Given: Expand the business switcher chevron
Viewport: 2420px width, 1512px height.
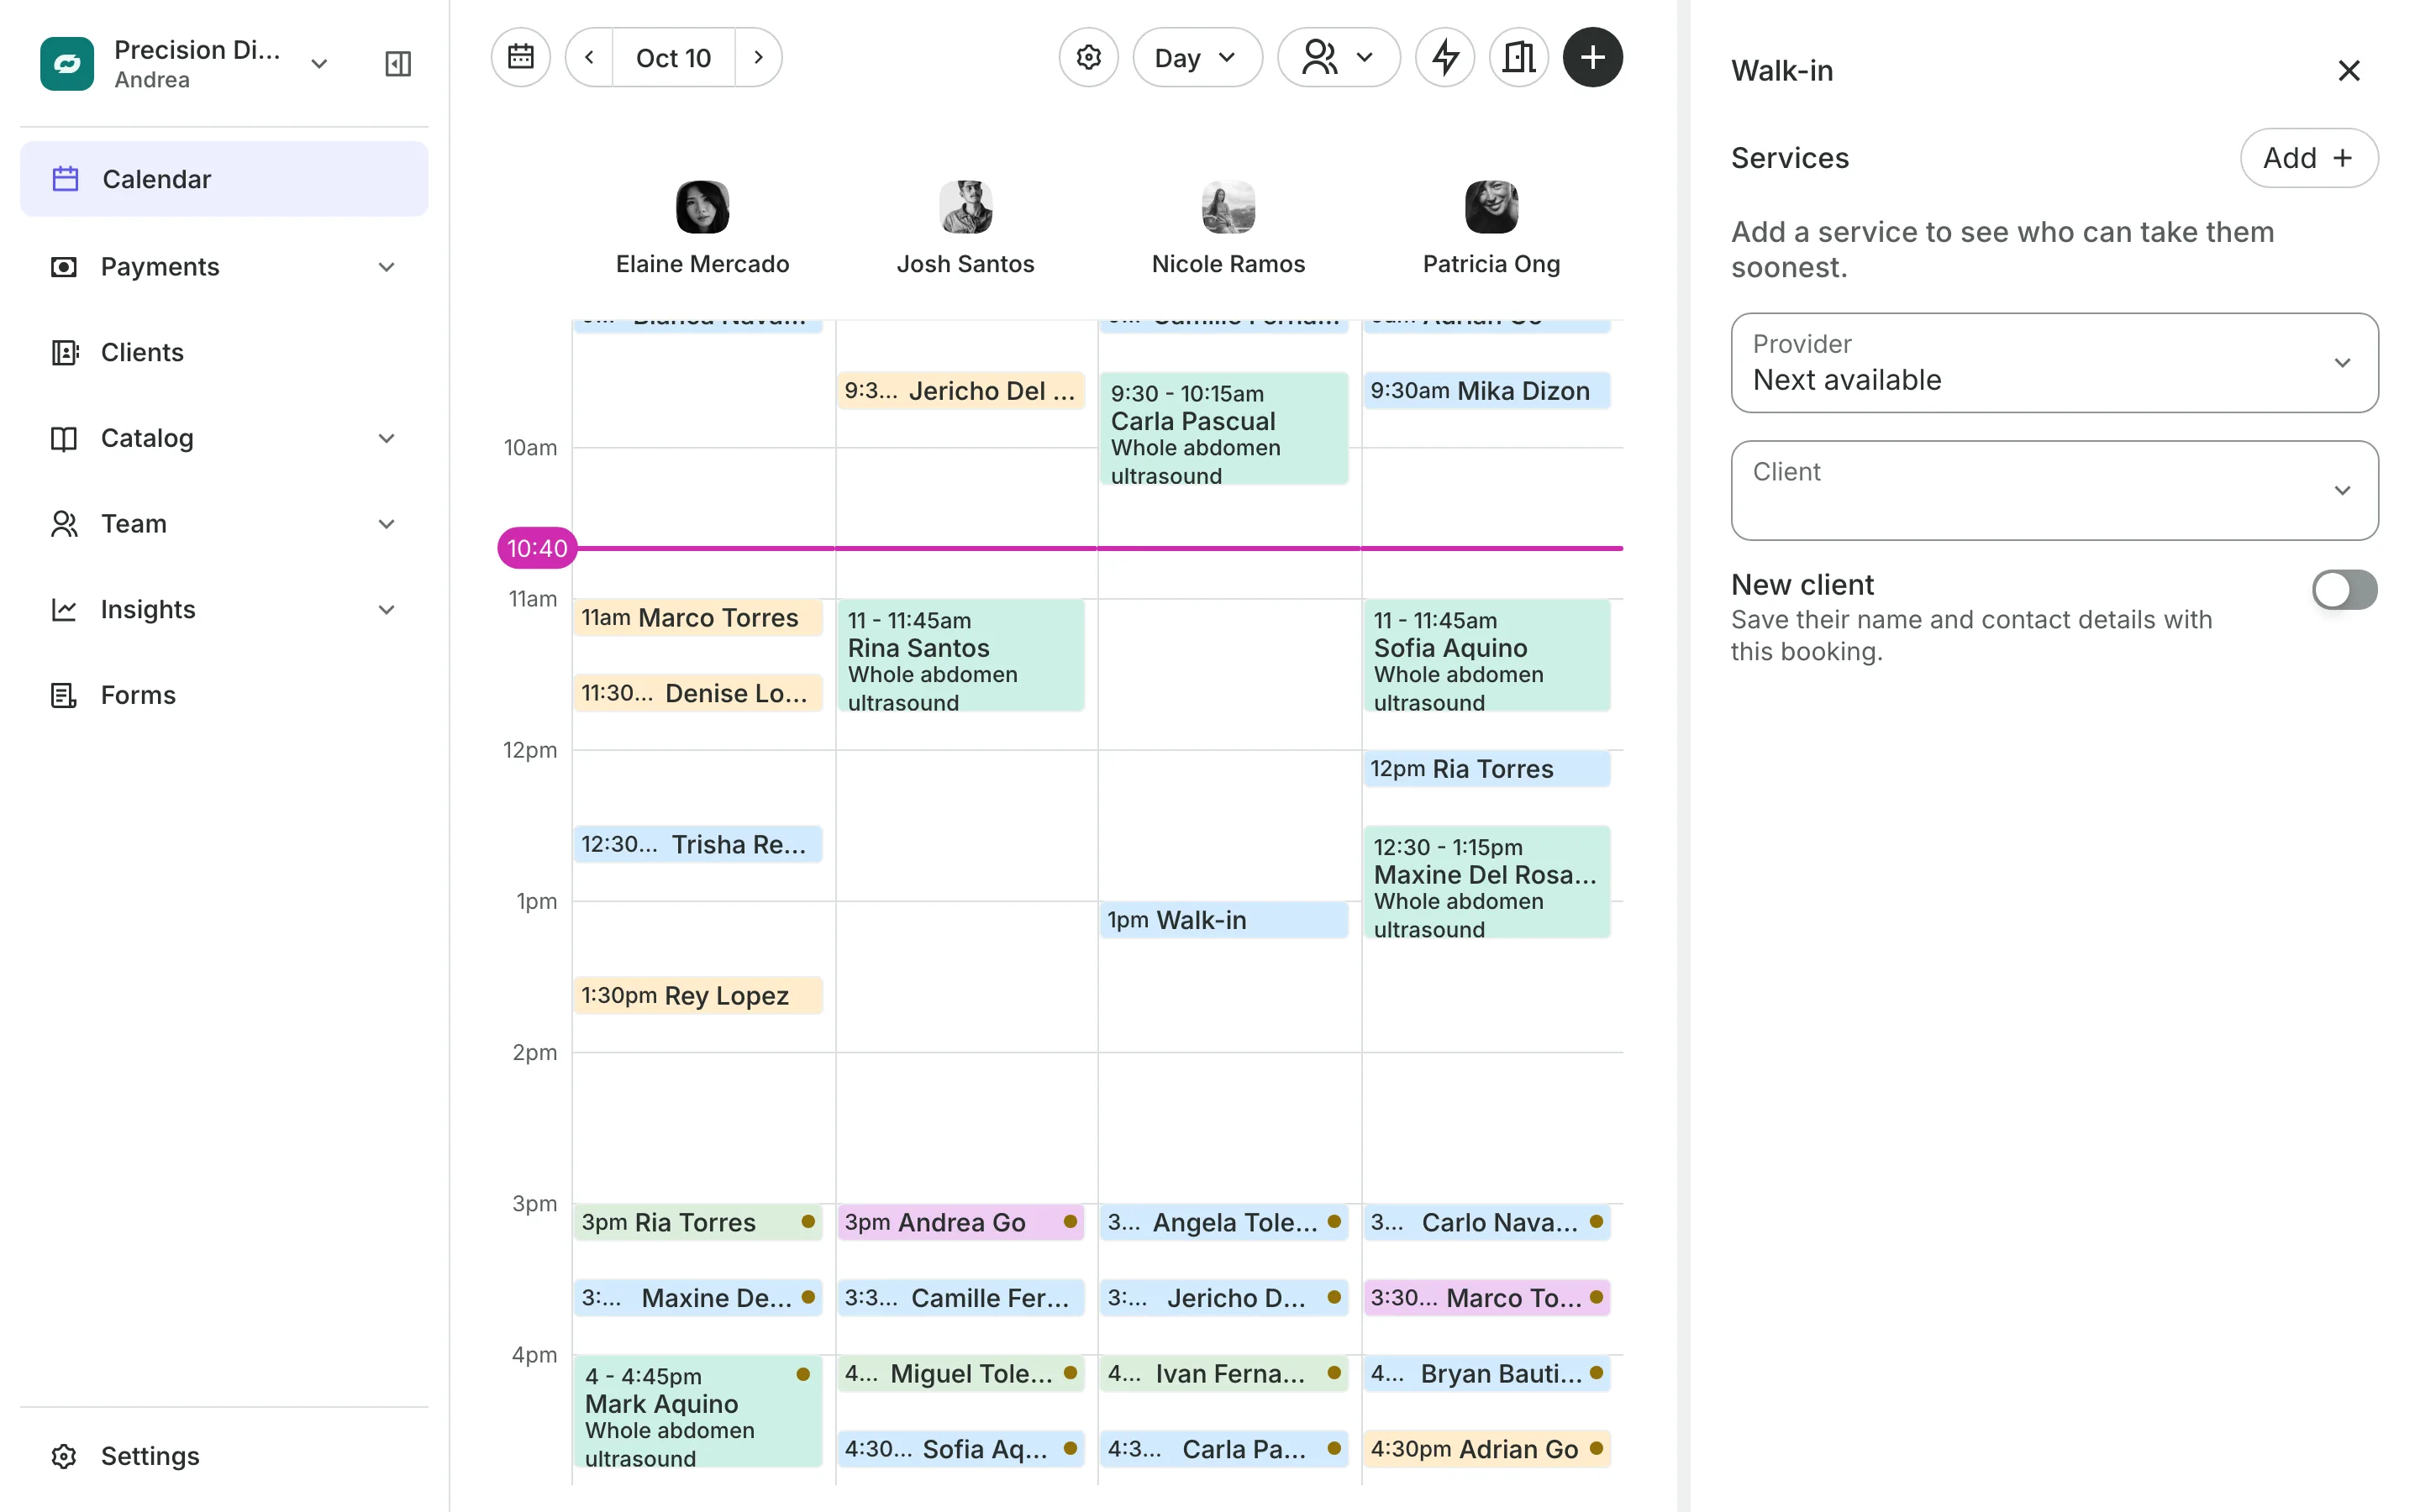Looking at the screenshot, I should [x=319, y=64].
